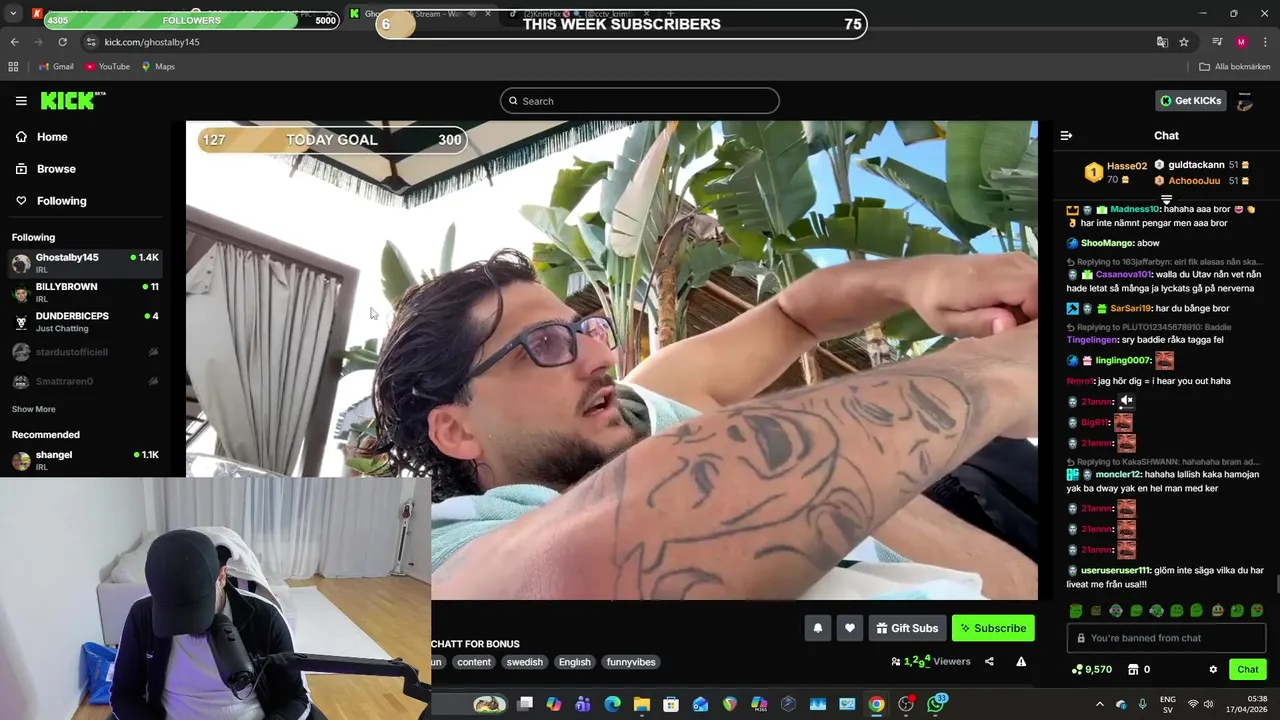Click taskbar volume icon
The image size is (1280, 720).
1208,704
